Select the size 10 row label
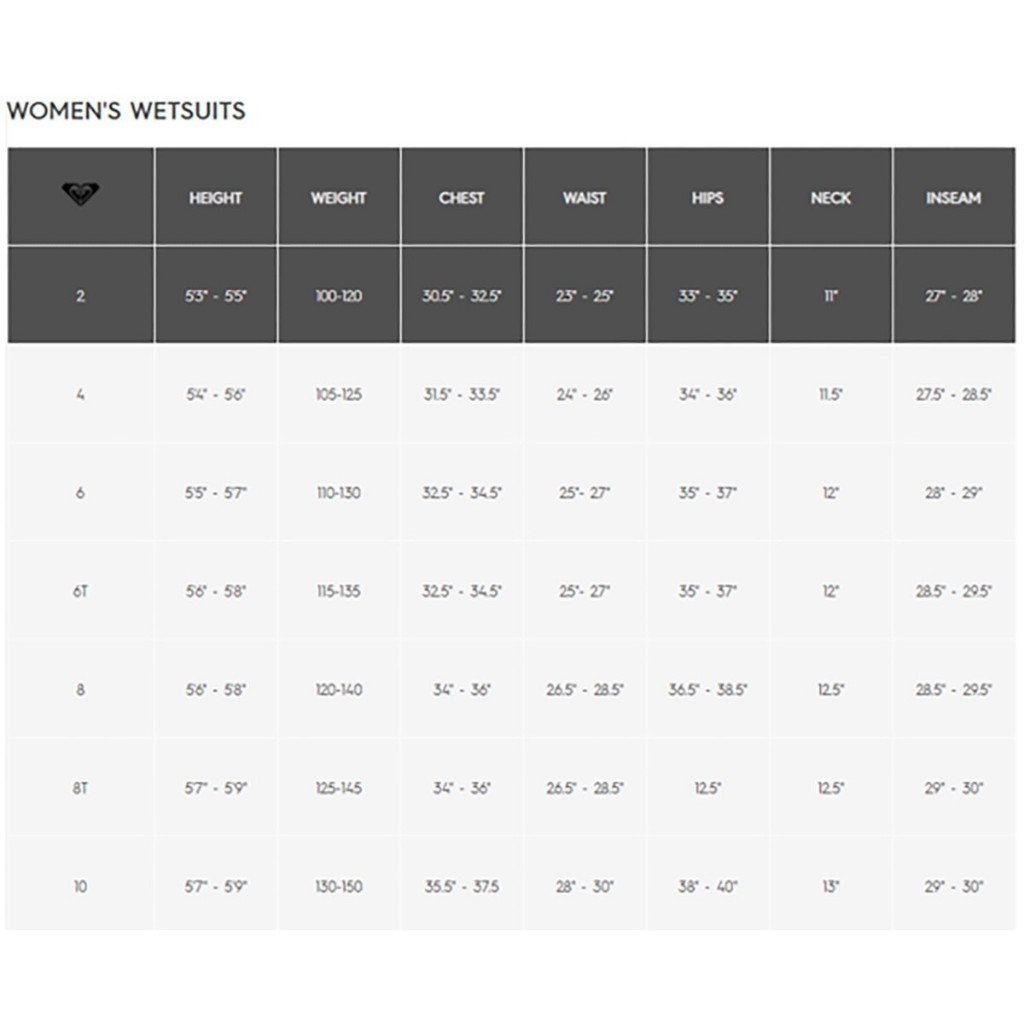Screen dimensions: 1024x1024 click(x=80, y=886)
